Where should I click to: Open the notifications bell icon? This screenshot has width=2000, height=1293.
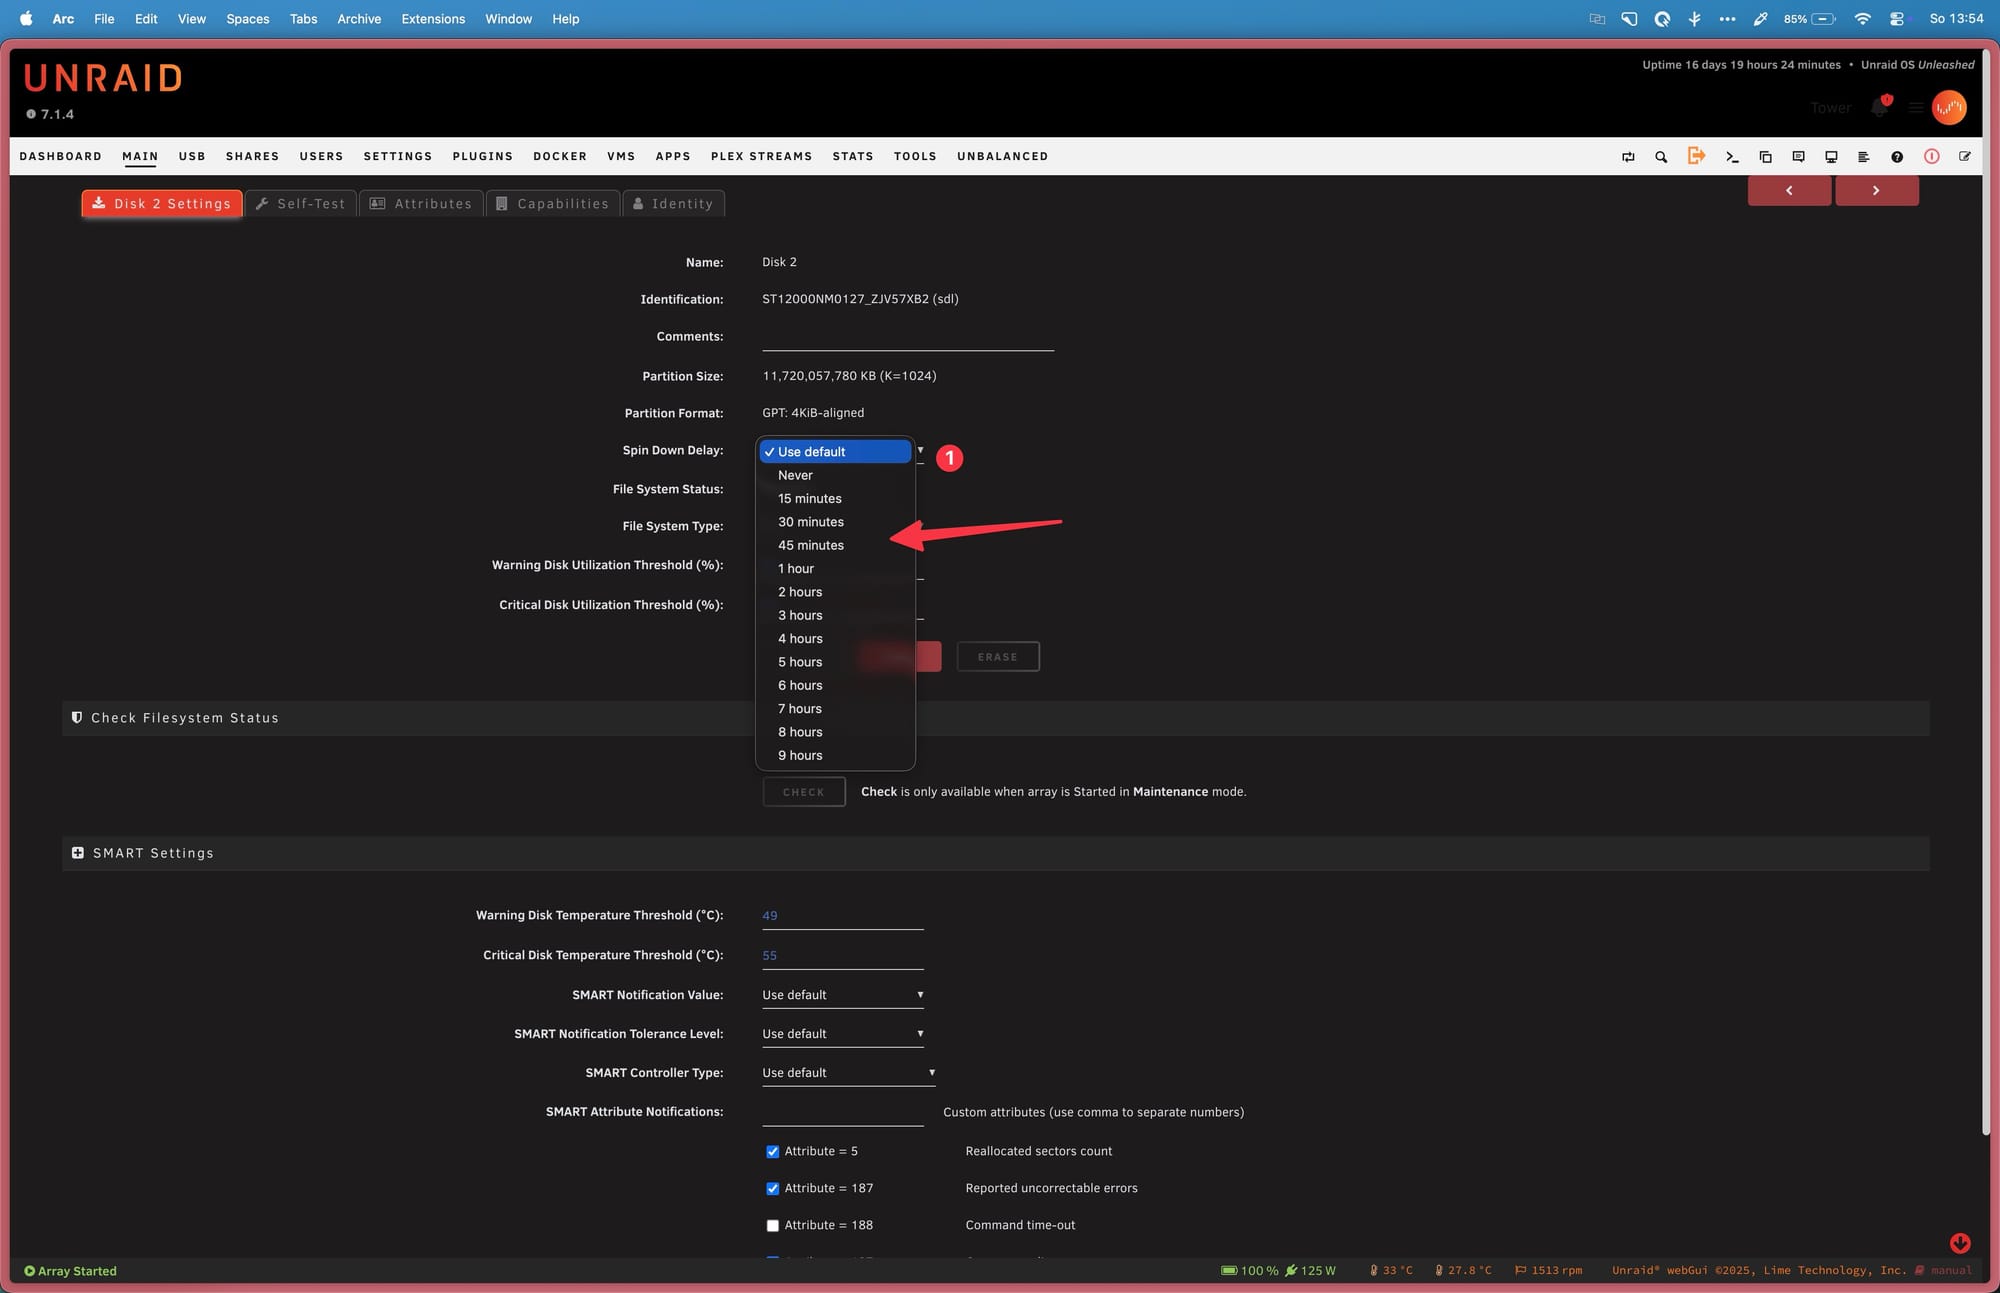pos(1880,108)
